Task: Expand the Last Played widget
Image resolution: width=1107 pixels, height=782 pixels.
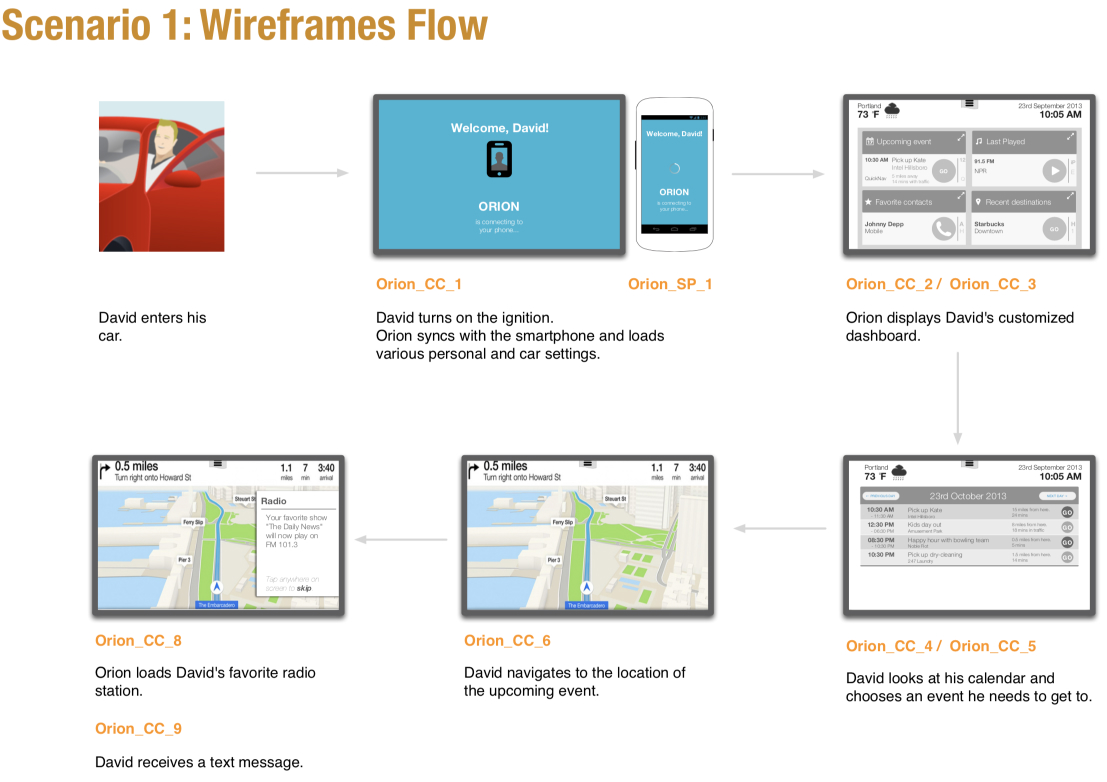Action: coord(1069,136)
